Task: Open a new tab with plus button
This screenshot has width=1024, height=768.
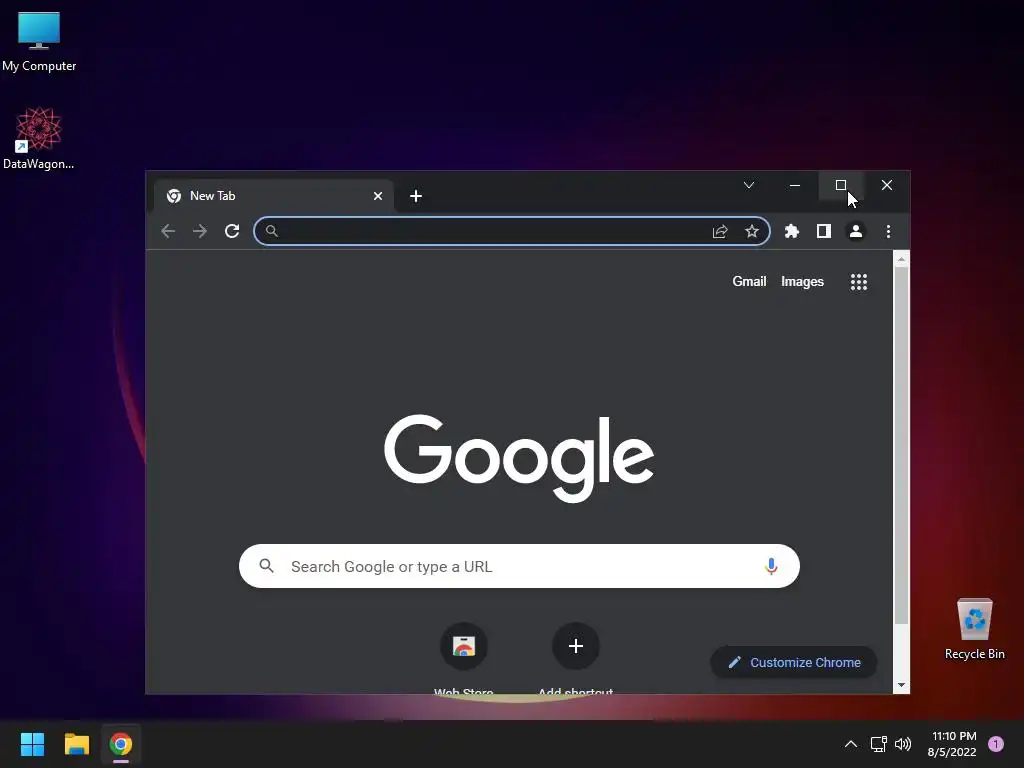Action: point(416,196)
